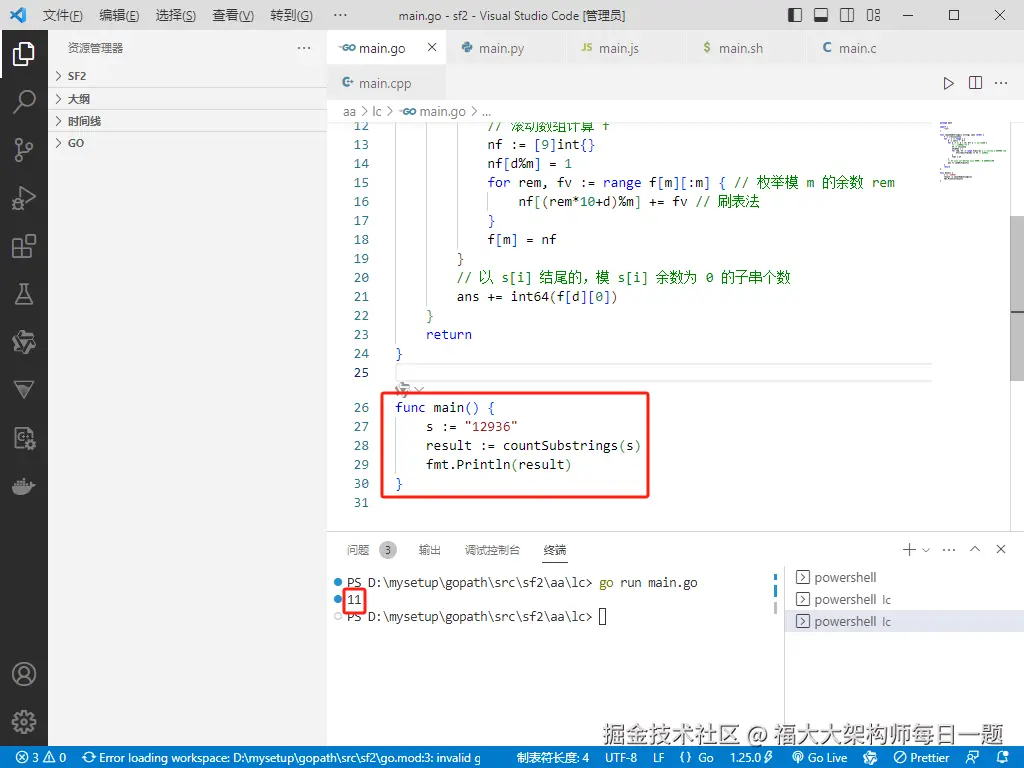This screenshot has height=768, width=1024.
Task: Select the 终端 terminal tab
Action: pyautogui.click(x=555, y=550)
